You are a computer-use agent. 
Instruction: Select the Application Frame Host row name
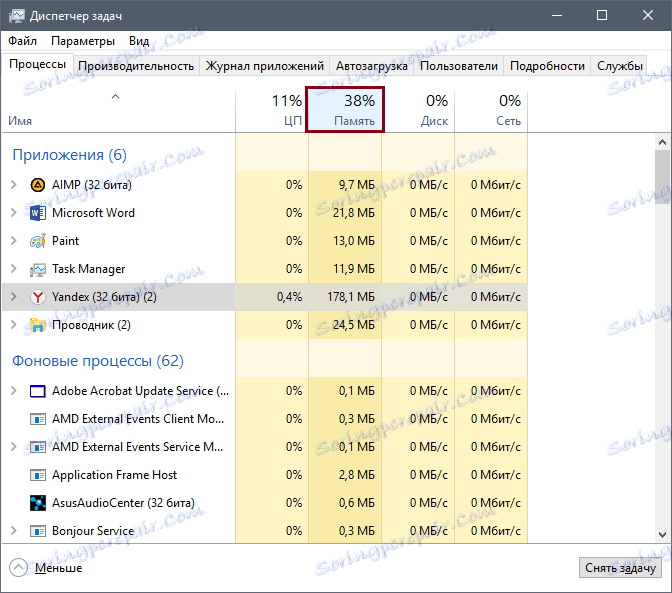click(114, 475)
